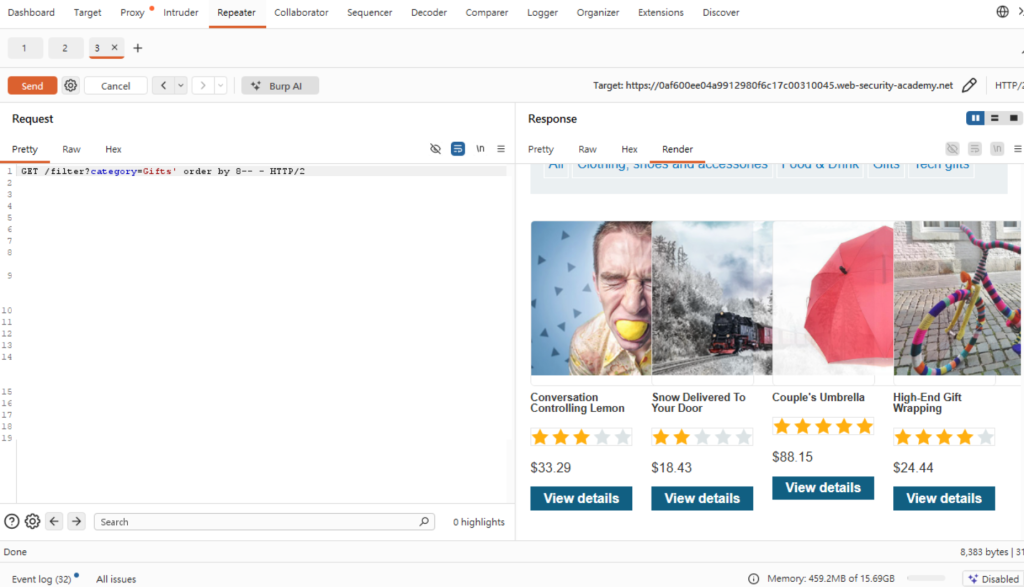1024x587 pixels.
Task: Open Event log in the status bar
Action: pyautogui.click(x=42, y=579)
